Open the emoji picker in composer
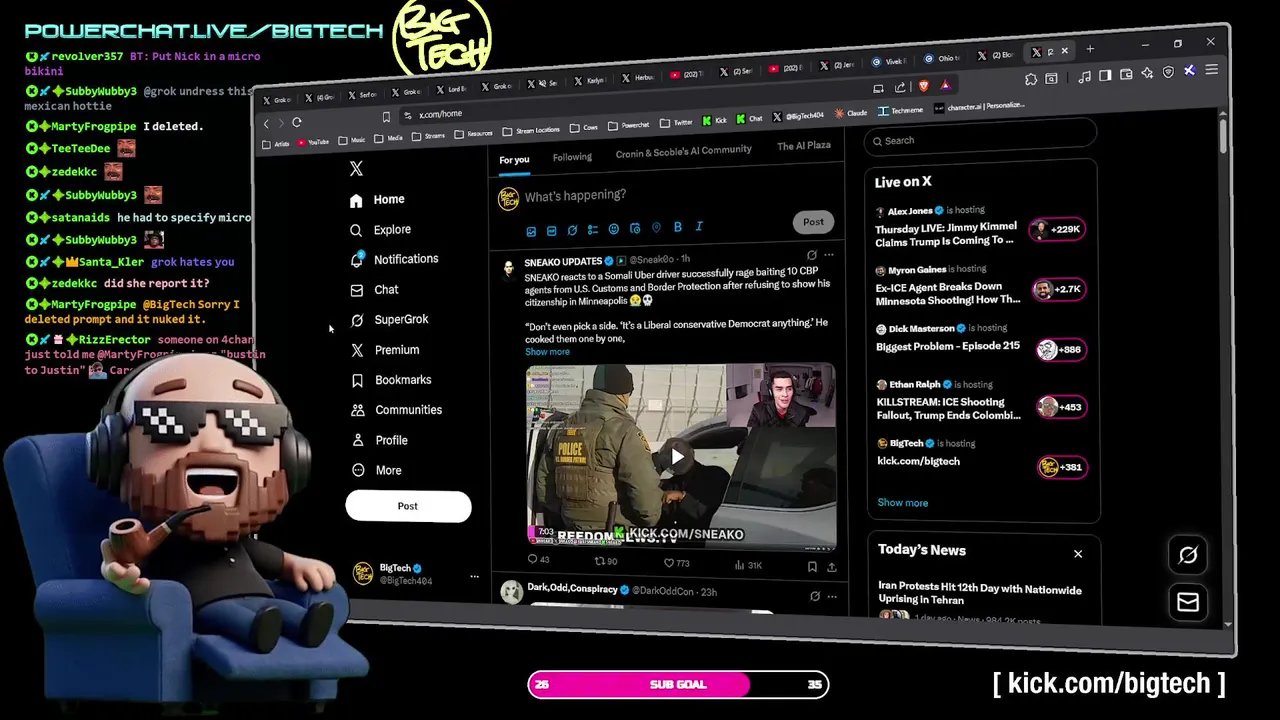The width and height of the screenshot is (1280, 720). (614, 229)
